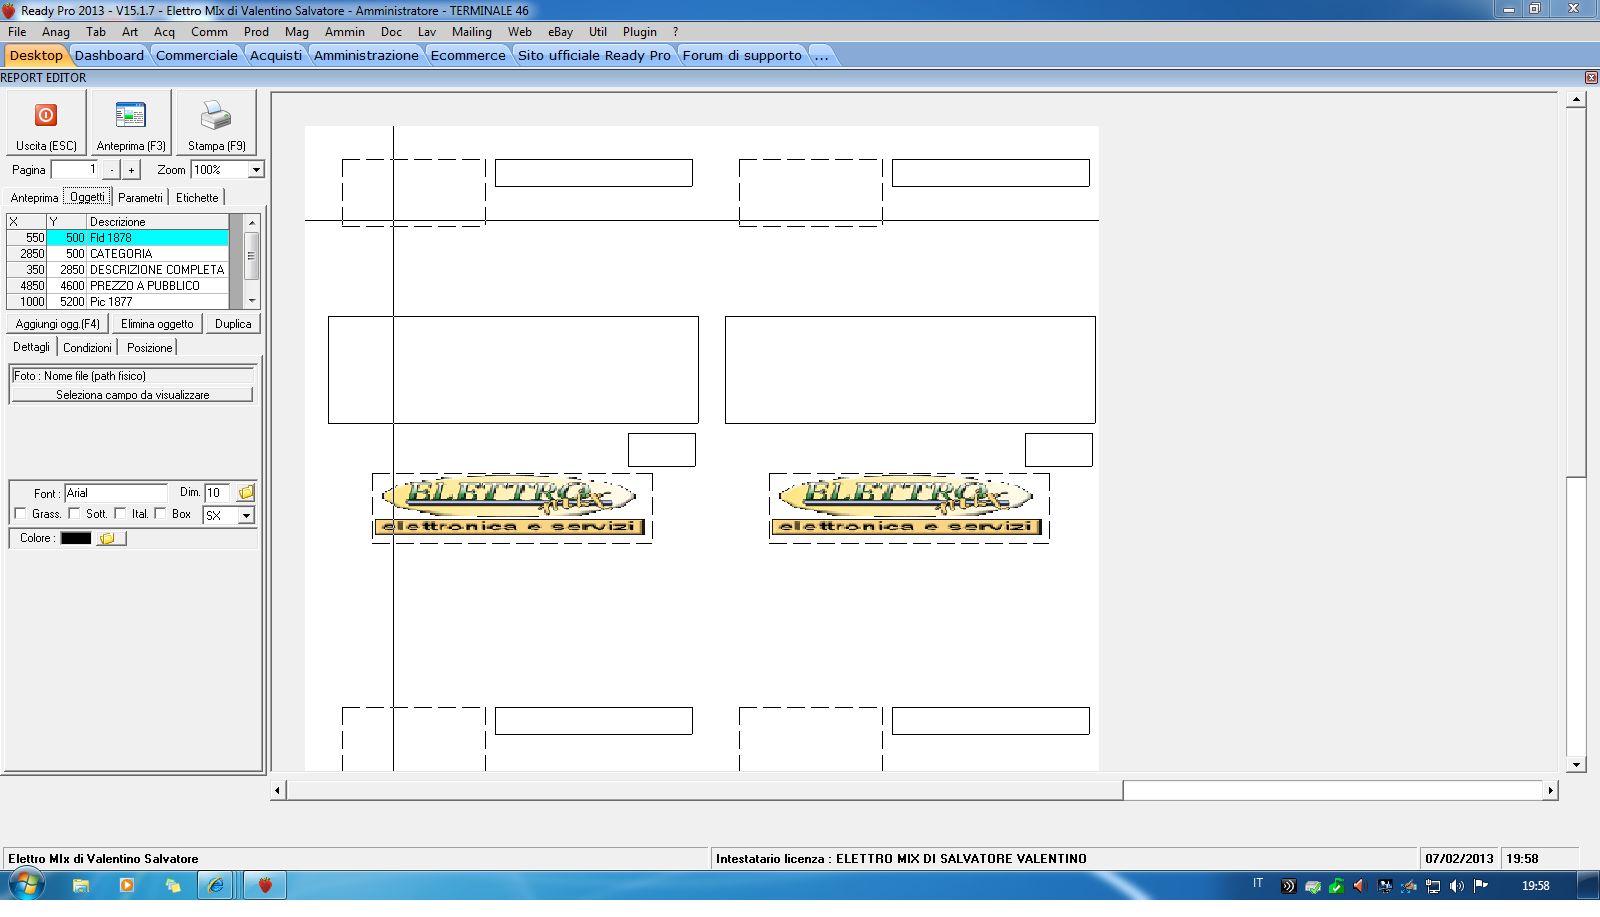
Task: Select the PREZZO A PUBBLICO object row
Action: pyautogui.click(x=118, y=286)
